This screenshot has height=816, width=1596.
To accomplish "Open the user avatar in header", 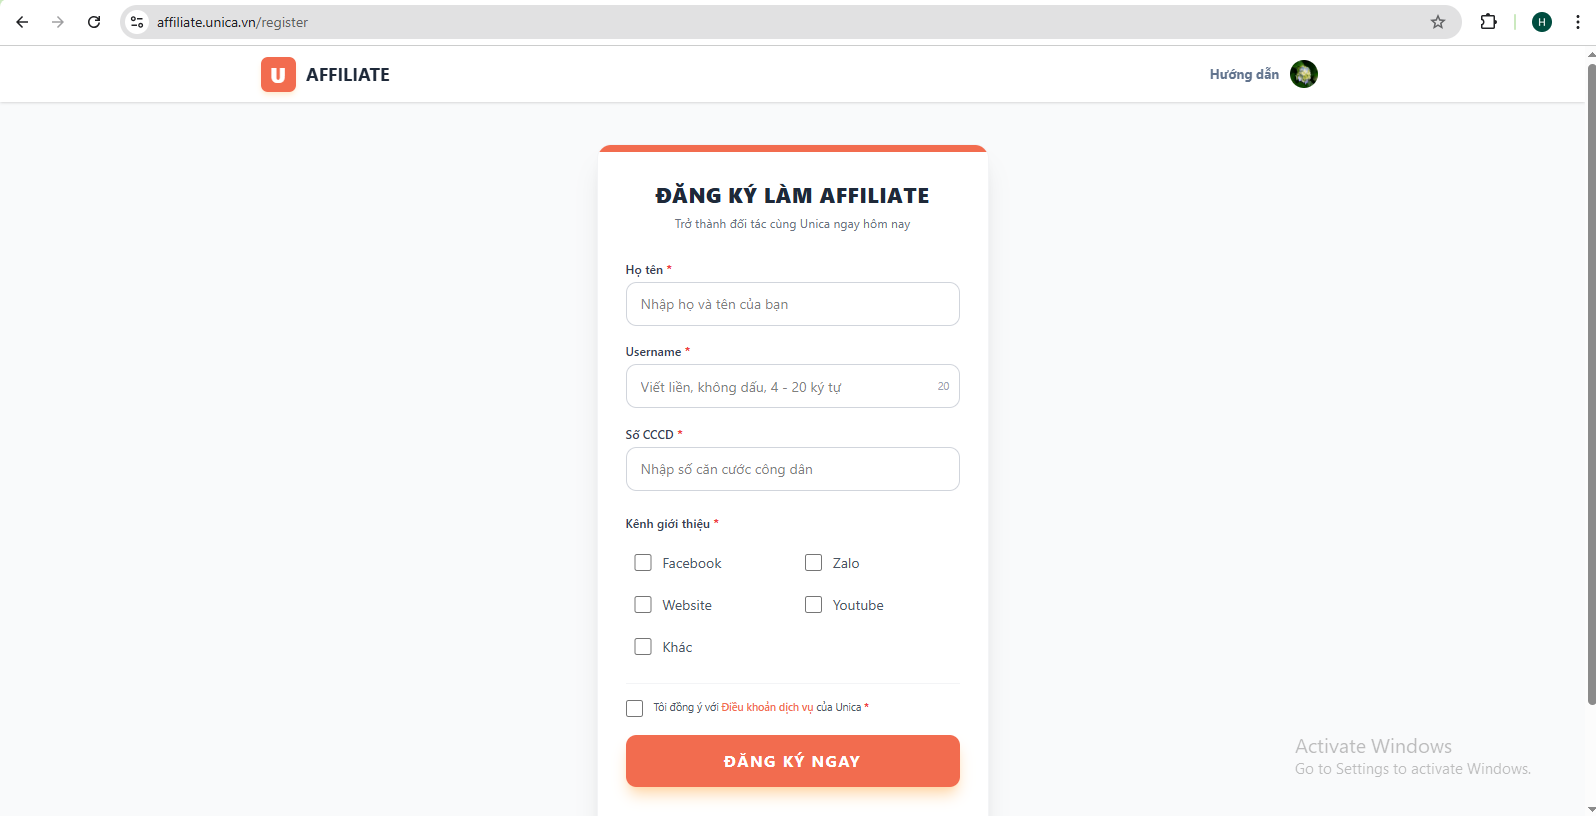I will [x=1303, y=74].
